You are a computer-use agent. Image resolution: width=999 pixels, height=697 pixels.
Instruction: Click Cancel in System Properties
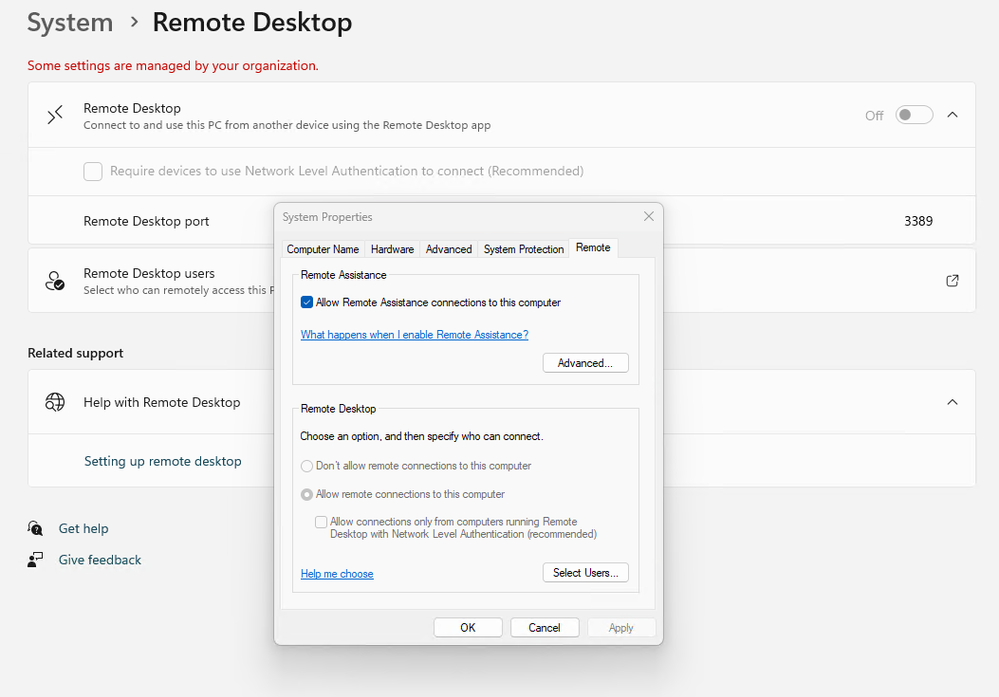(x=544, y=628)
